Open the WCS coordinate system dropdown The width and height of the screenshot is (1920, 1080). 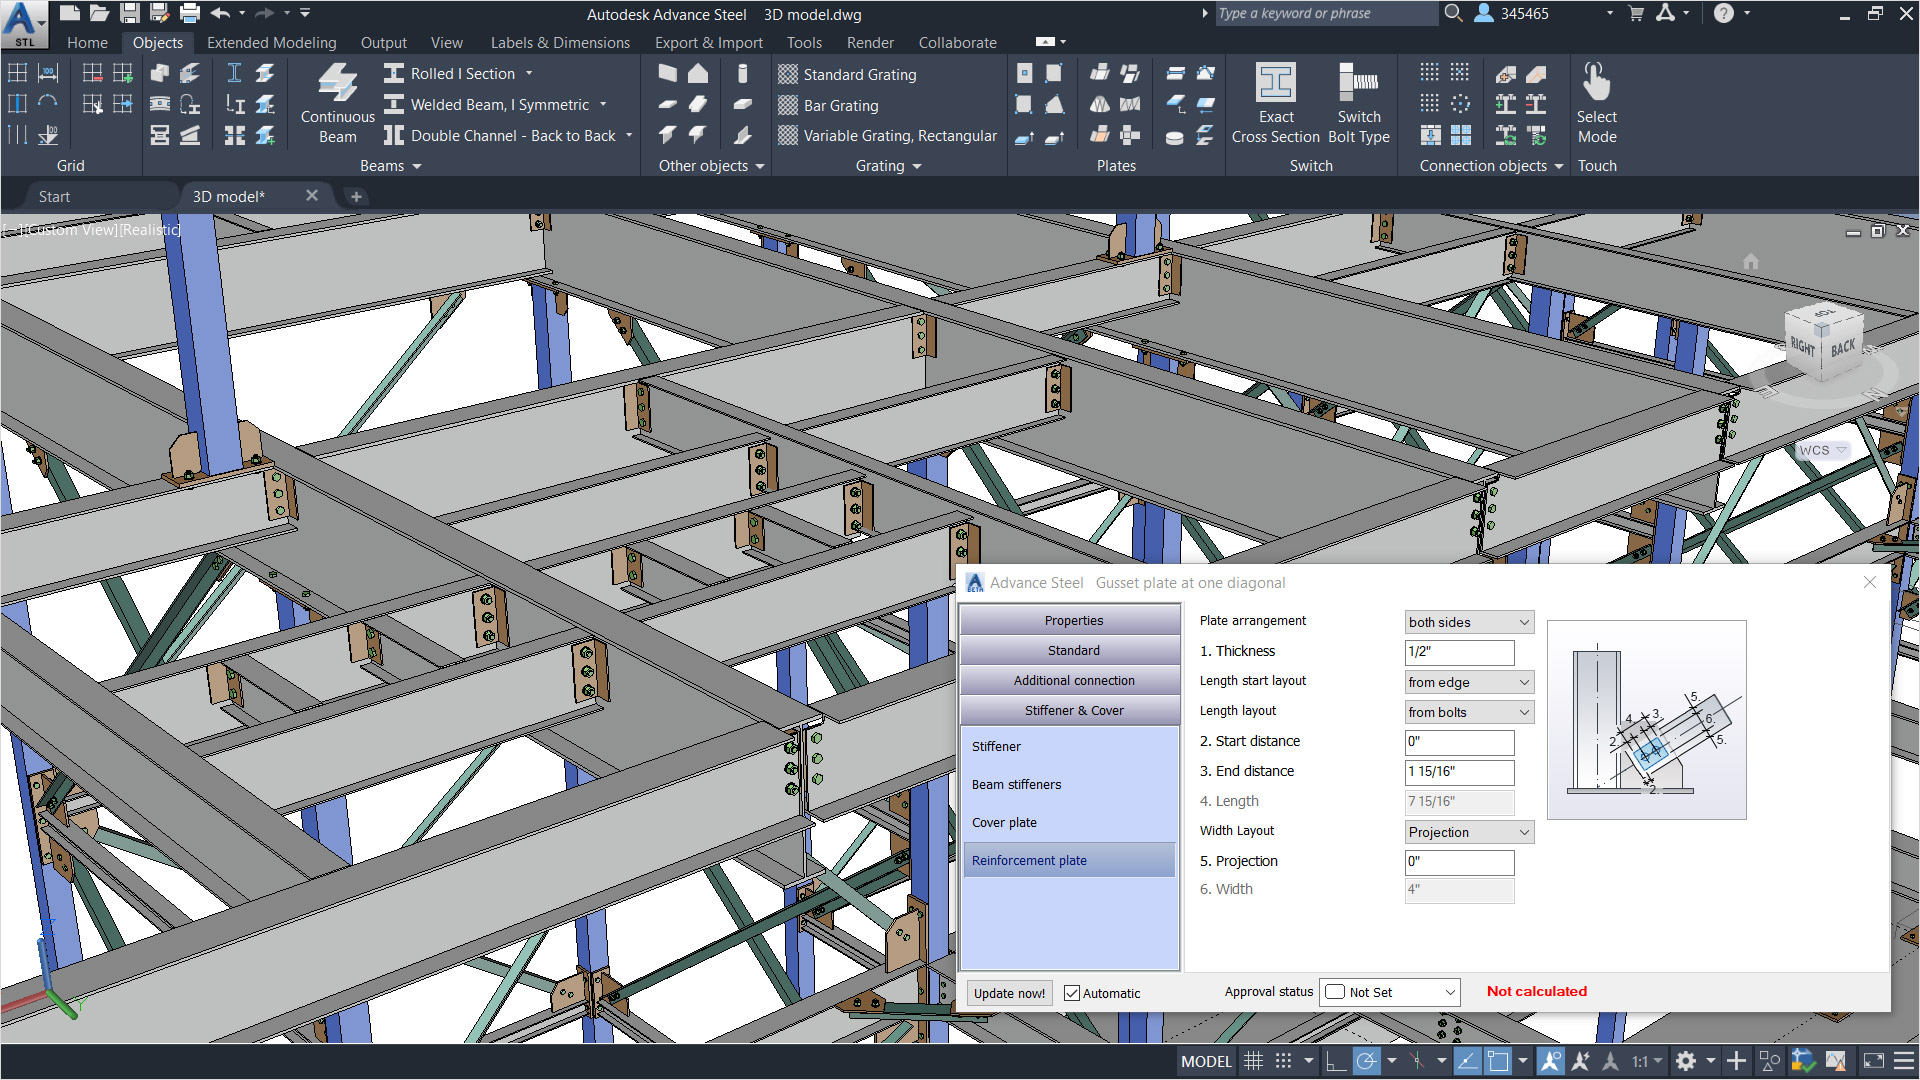1823,450
